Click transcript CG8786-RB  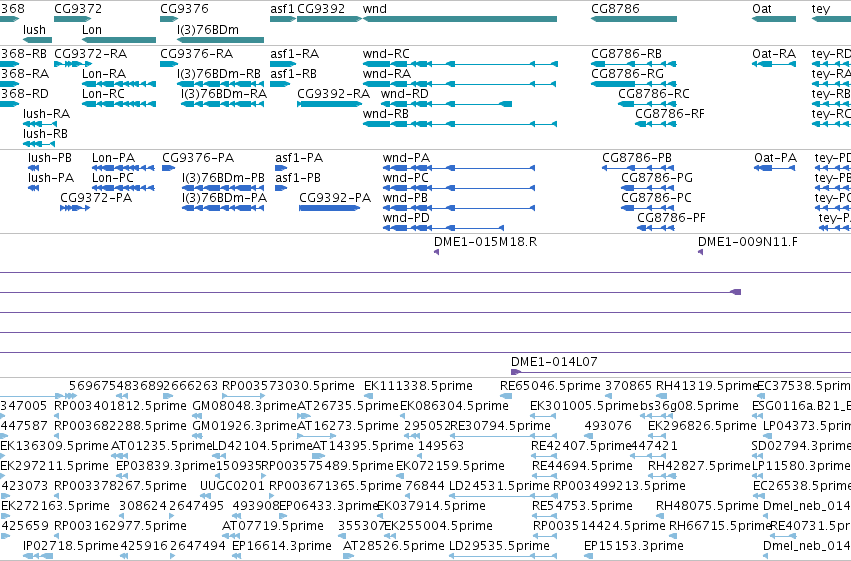click(x=634, y=64)
